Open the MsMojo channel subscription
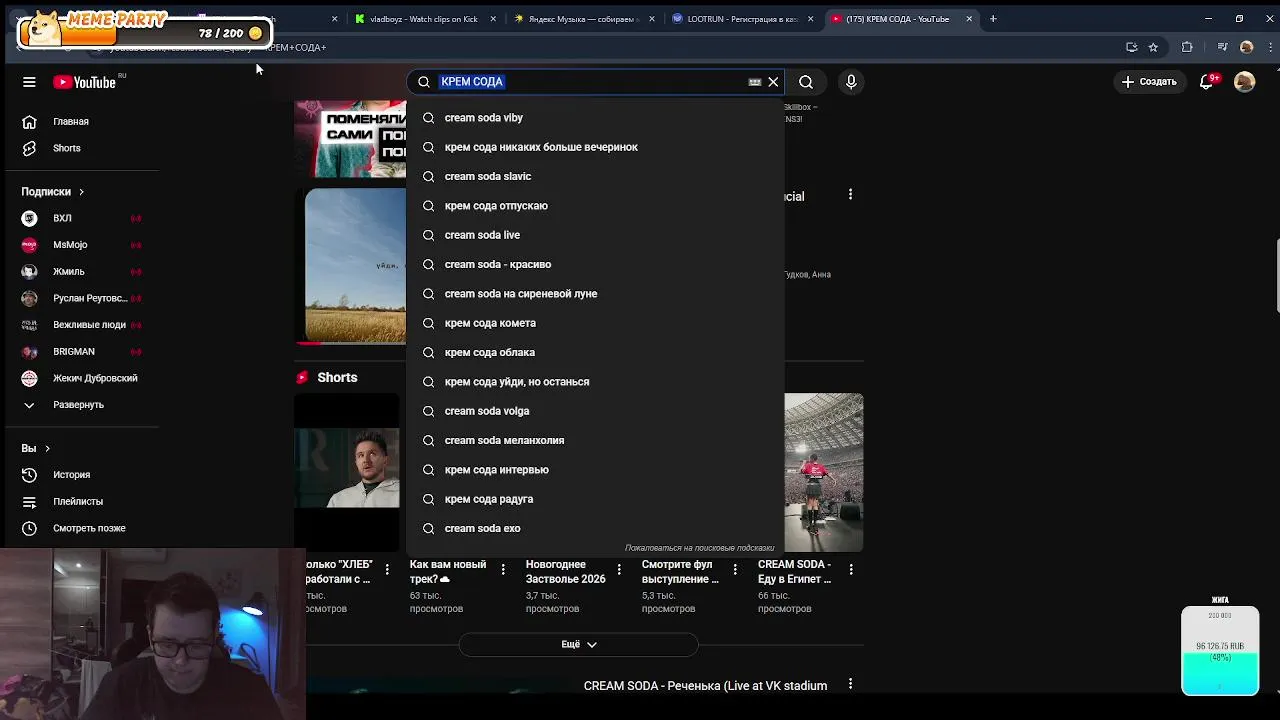The width and height of the screenshot is (1280, 720). click(80, 245)
